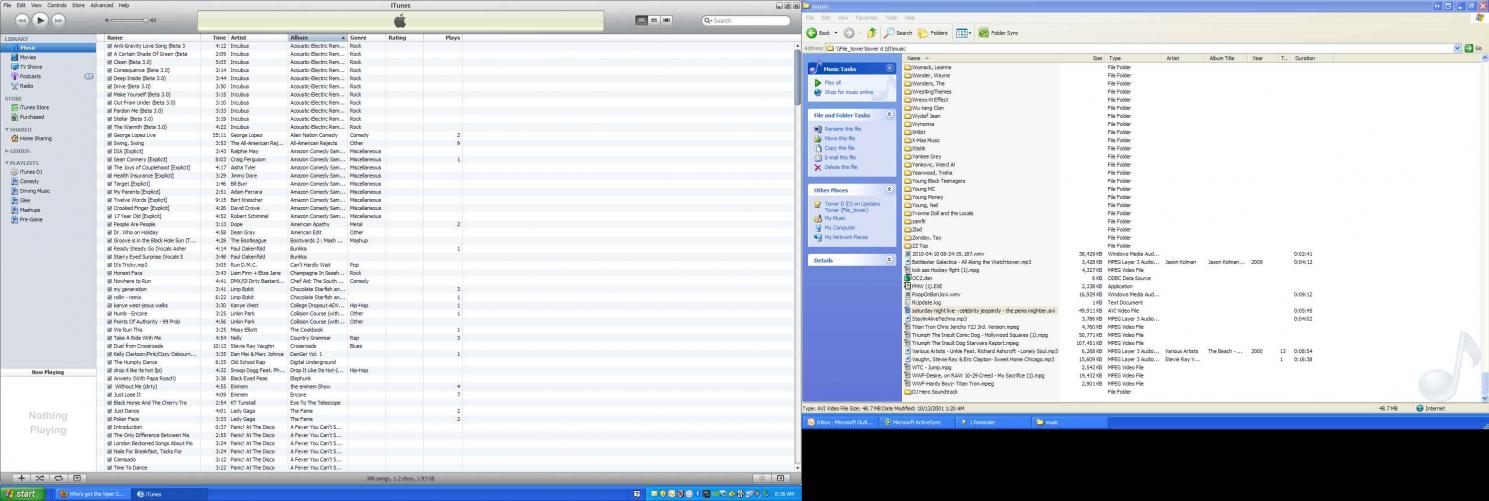This screenshot has width=1489, height=501.
Task: Open the iTunes Advanced menu
Action: pyautogui.click(x=102, y=5)
